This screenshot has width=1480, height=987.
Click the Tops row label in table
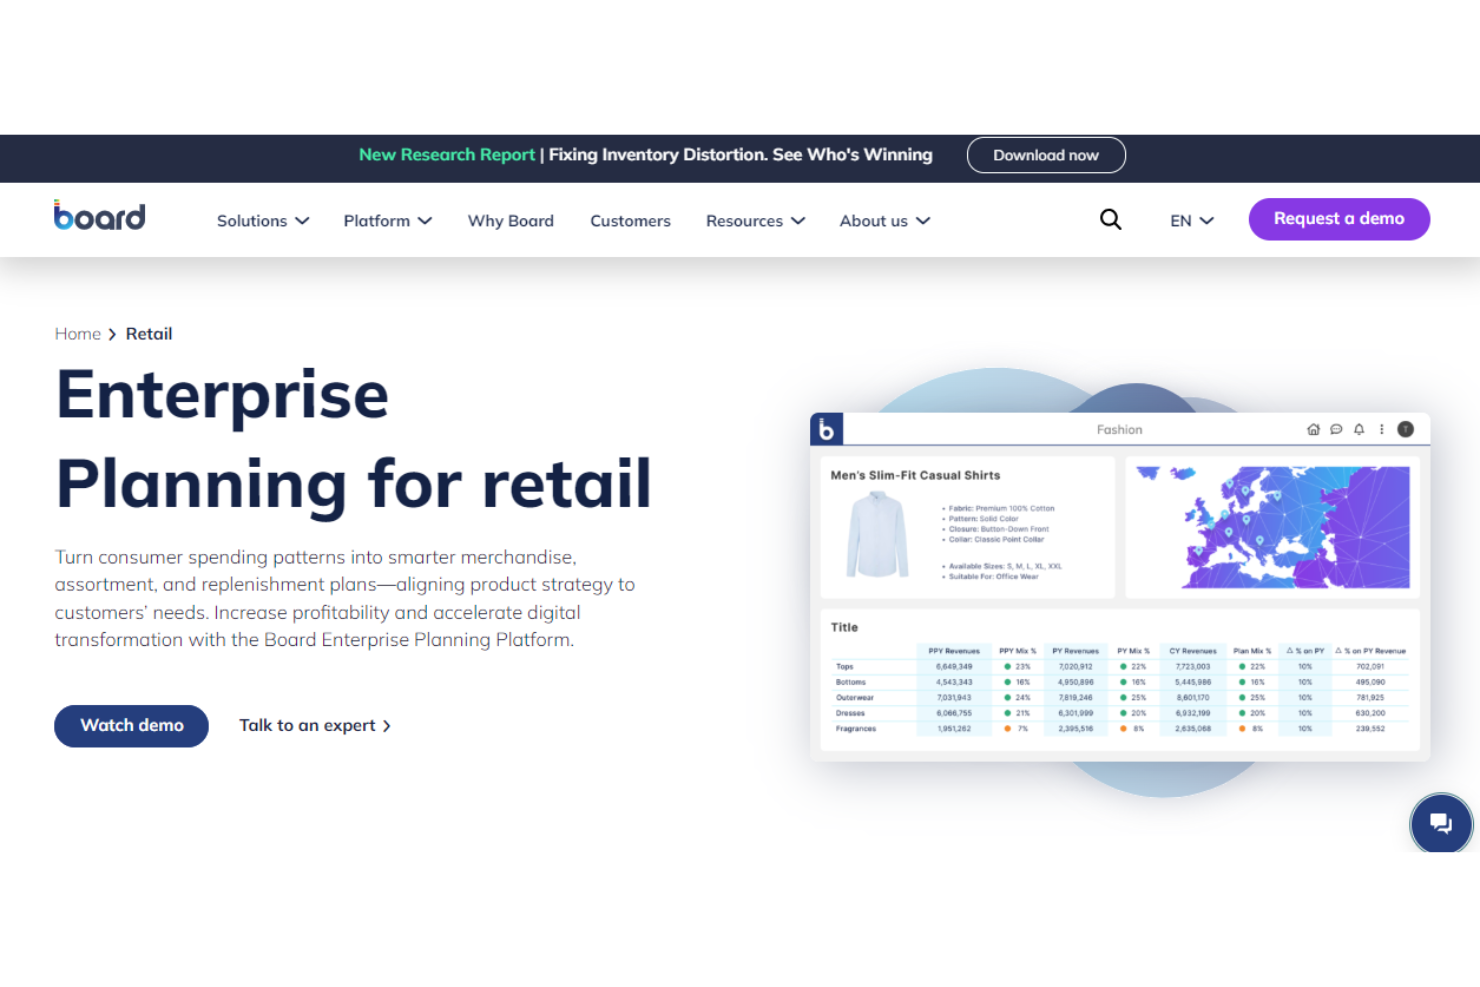845,667
